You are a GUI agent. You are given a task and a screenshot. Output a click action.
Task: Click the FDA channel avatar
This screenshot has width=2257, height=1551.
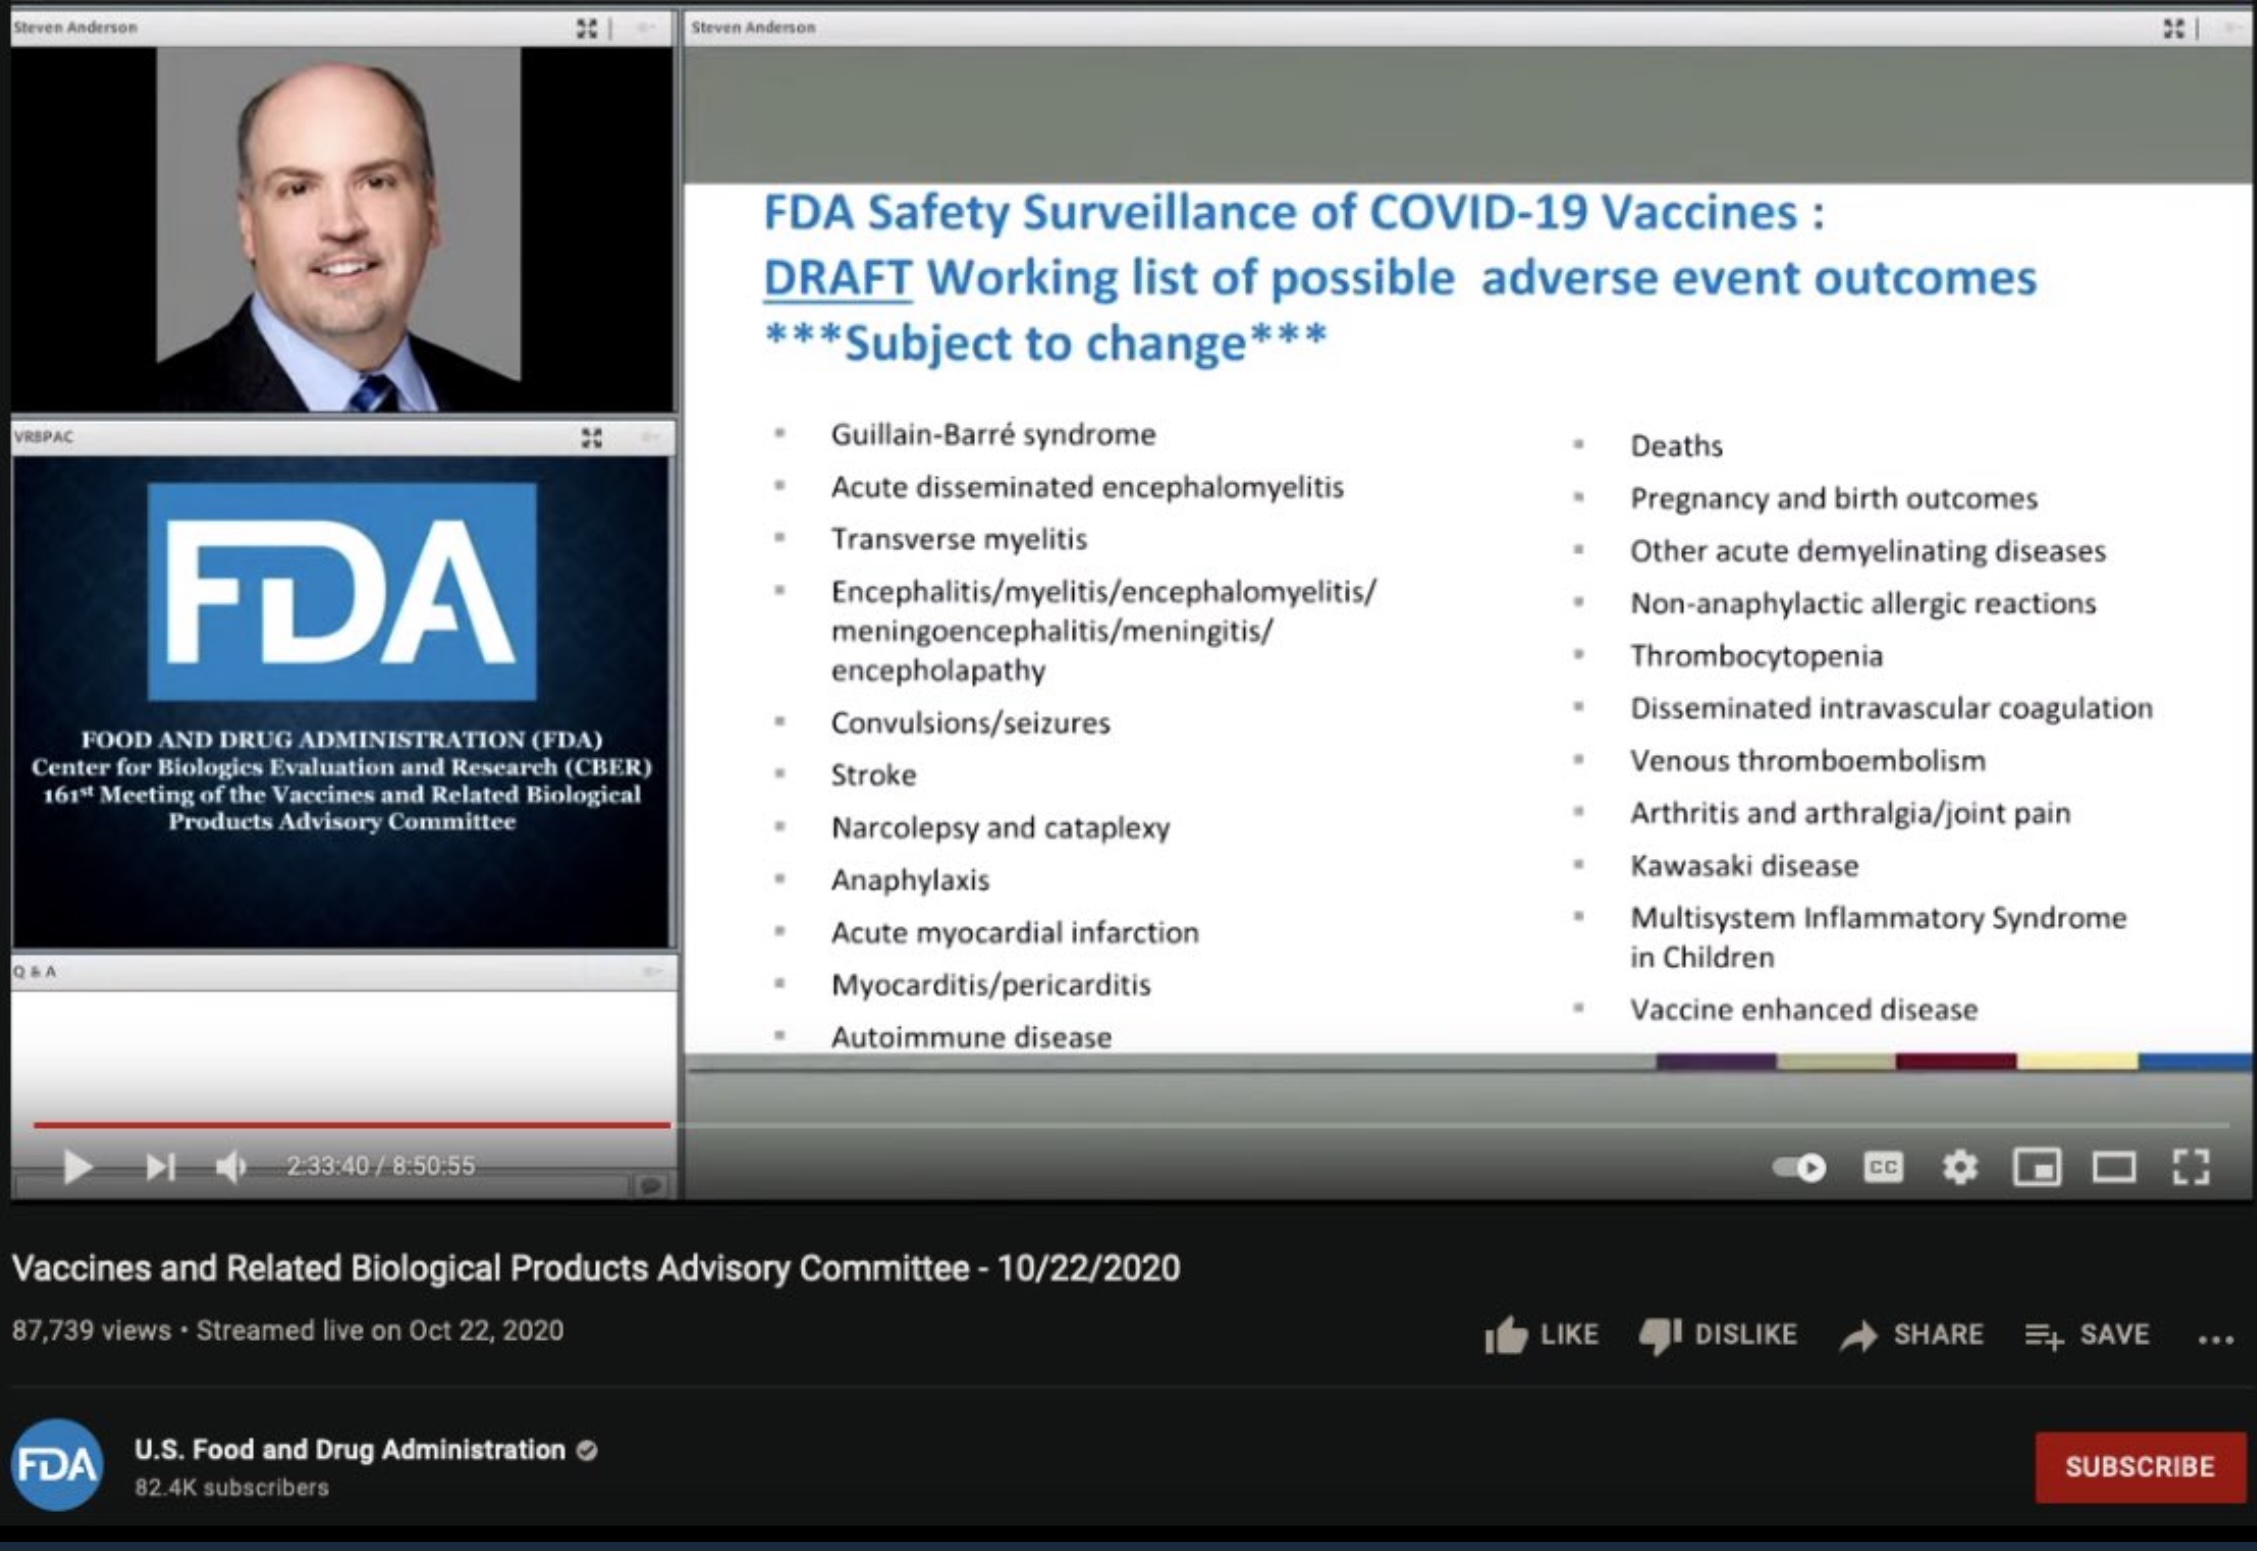click(x=57, y=1465)
